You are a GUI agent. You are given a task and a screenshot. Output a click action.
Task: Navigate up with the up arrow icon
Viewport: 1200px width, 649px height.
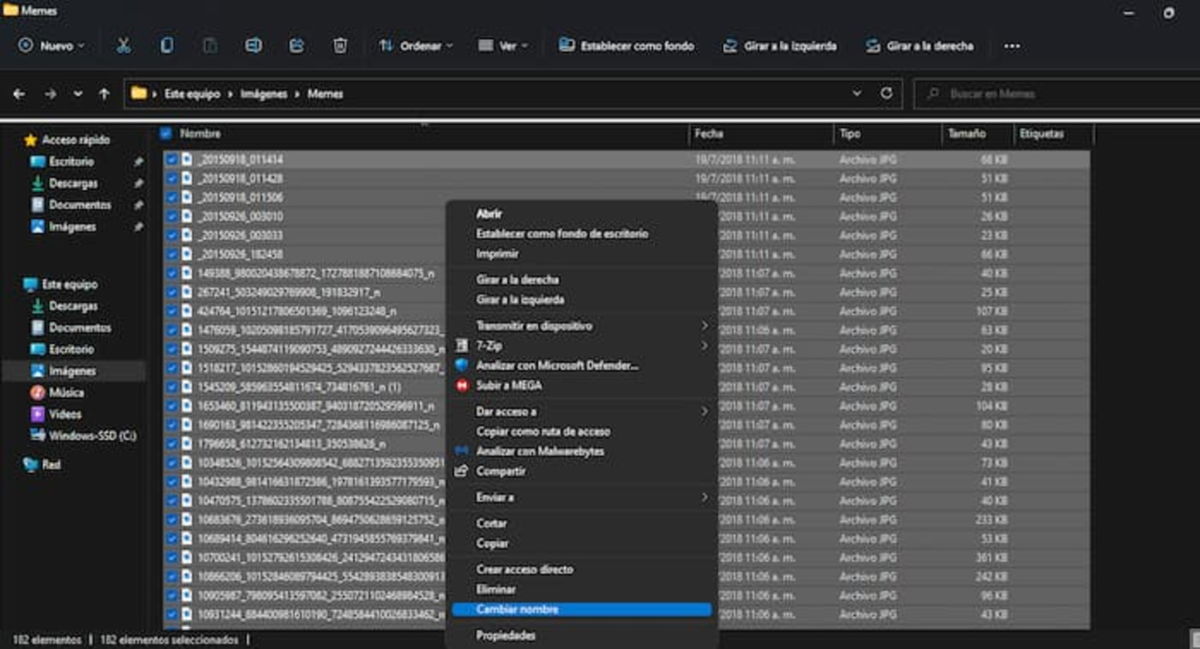coord(104,94)
